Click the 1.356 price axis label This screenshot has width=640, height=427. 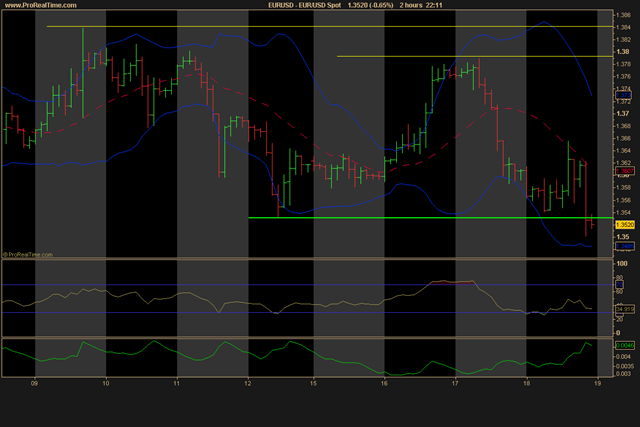point(623,200)
